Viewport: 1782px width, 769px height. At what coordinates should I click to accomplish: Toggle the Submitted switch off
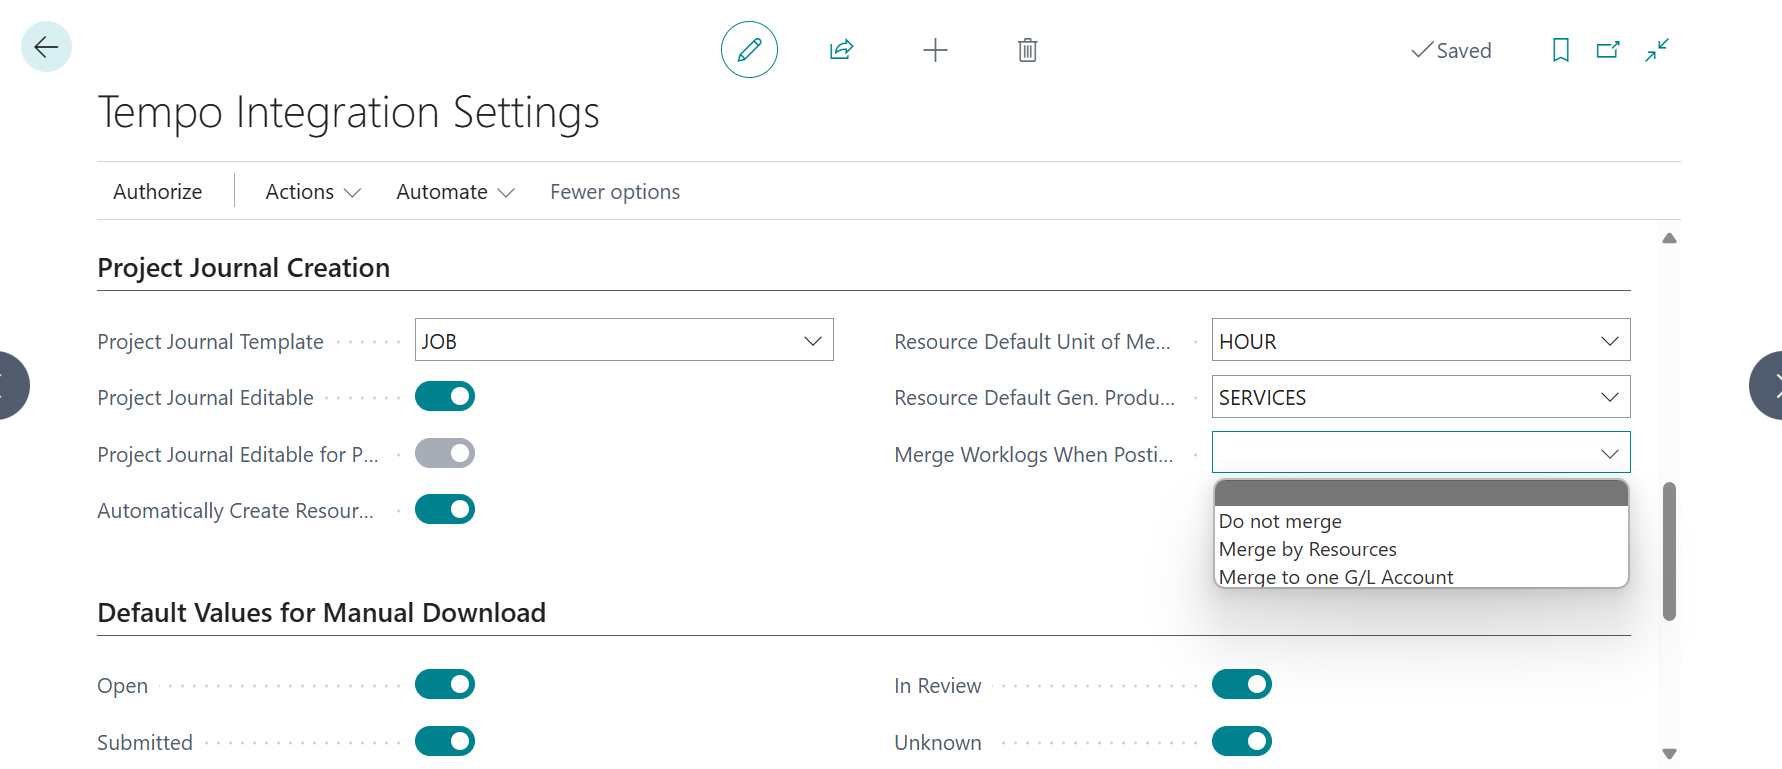pyautogui.click(x=445, y=742)
